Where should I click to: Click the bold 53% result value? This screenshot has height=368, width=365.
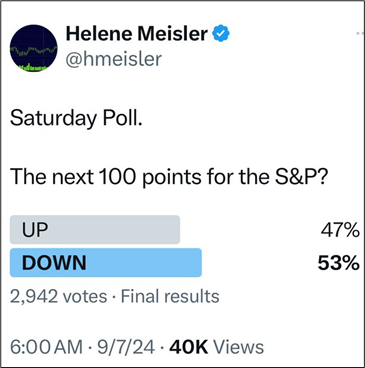(x=339, y=263)
